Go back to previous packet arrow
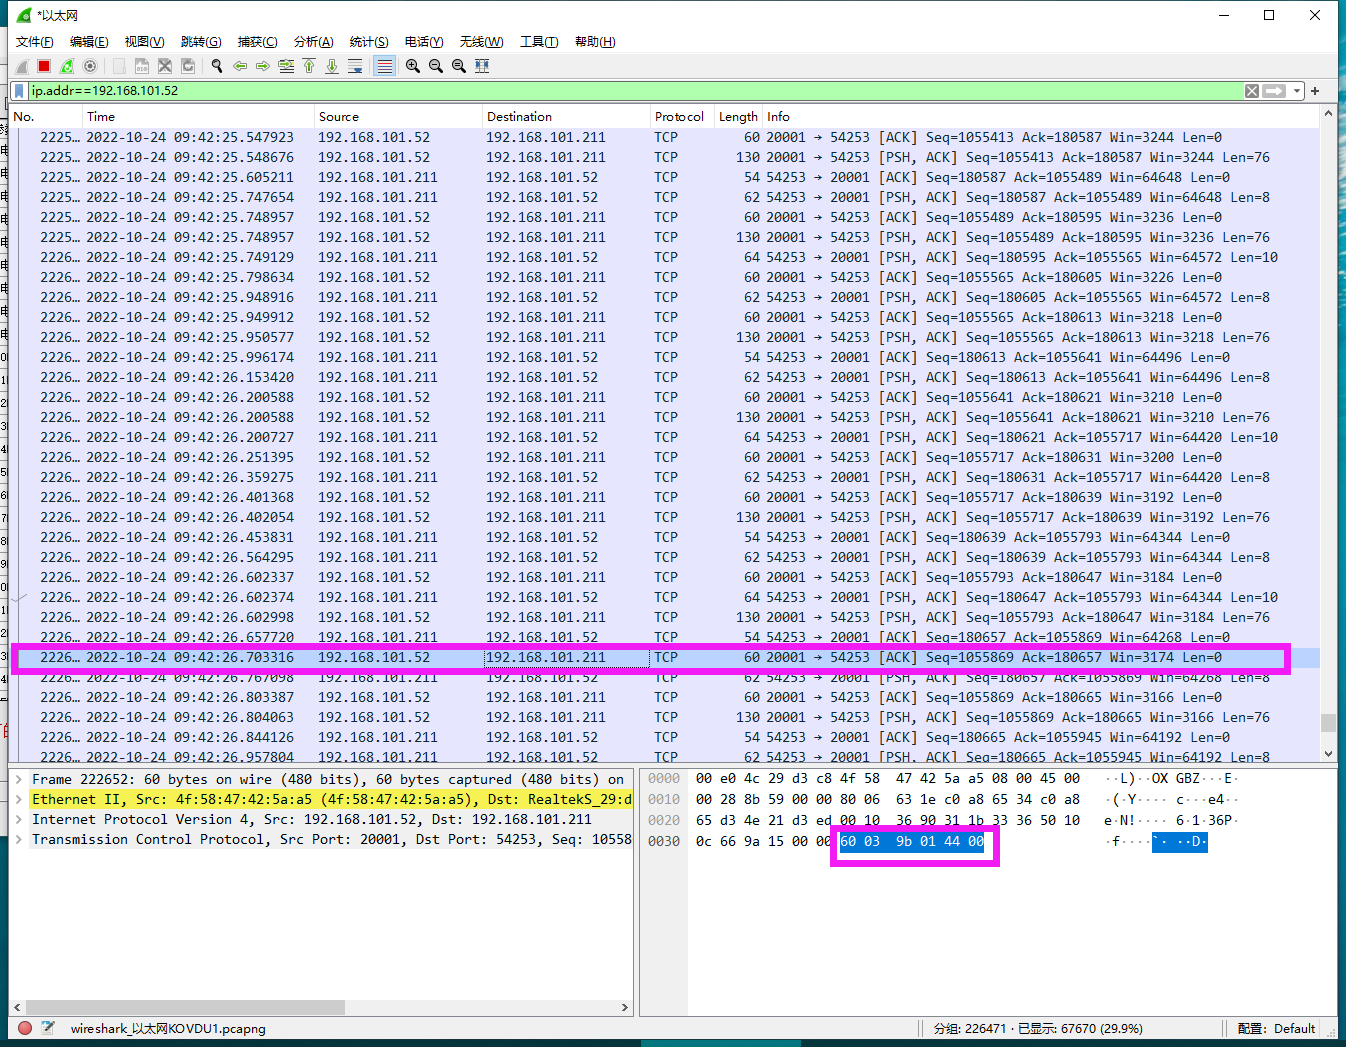The image size is (1346, 1047). pyautogui.click(x=240, y=66)
